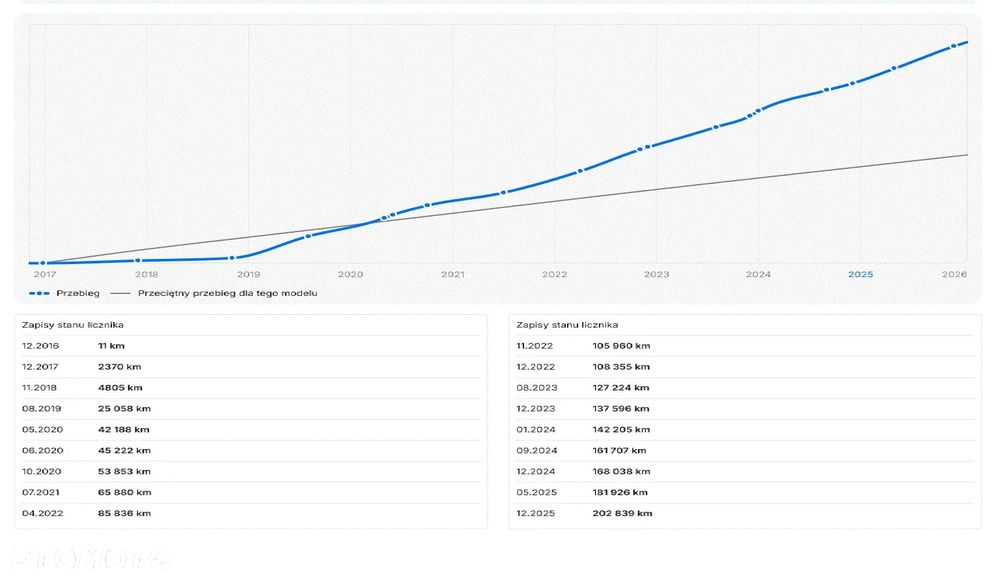Select the 2020 year label on the axis

pyautogui.click(x=350, y=274)
